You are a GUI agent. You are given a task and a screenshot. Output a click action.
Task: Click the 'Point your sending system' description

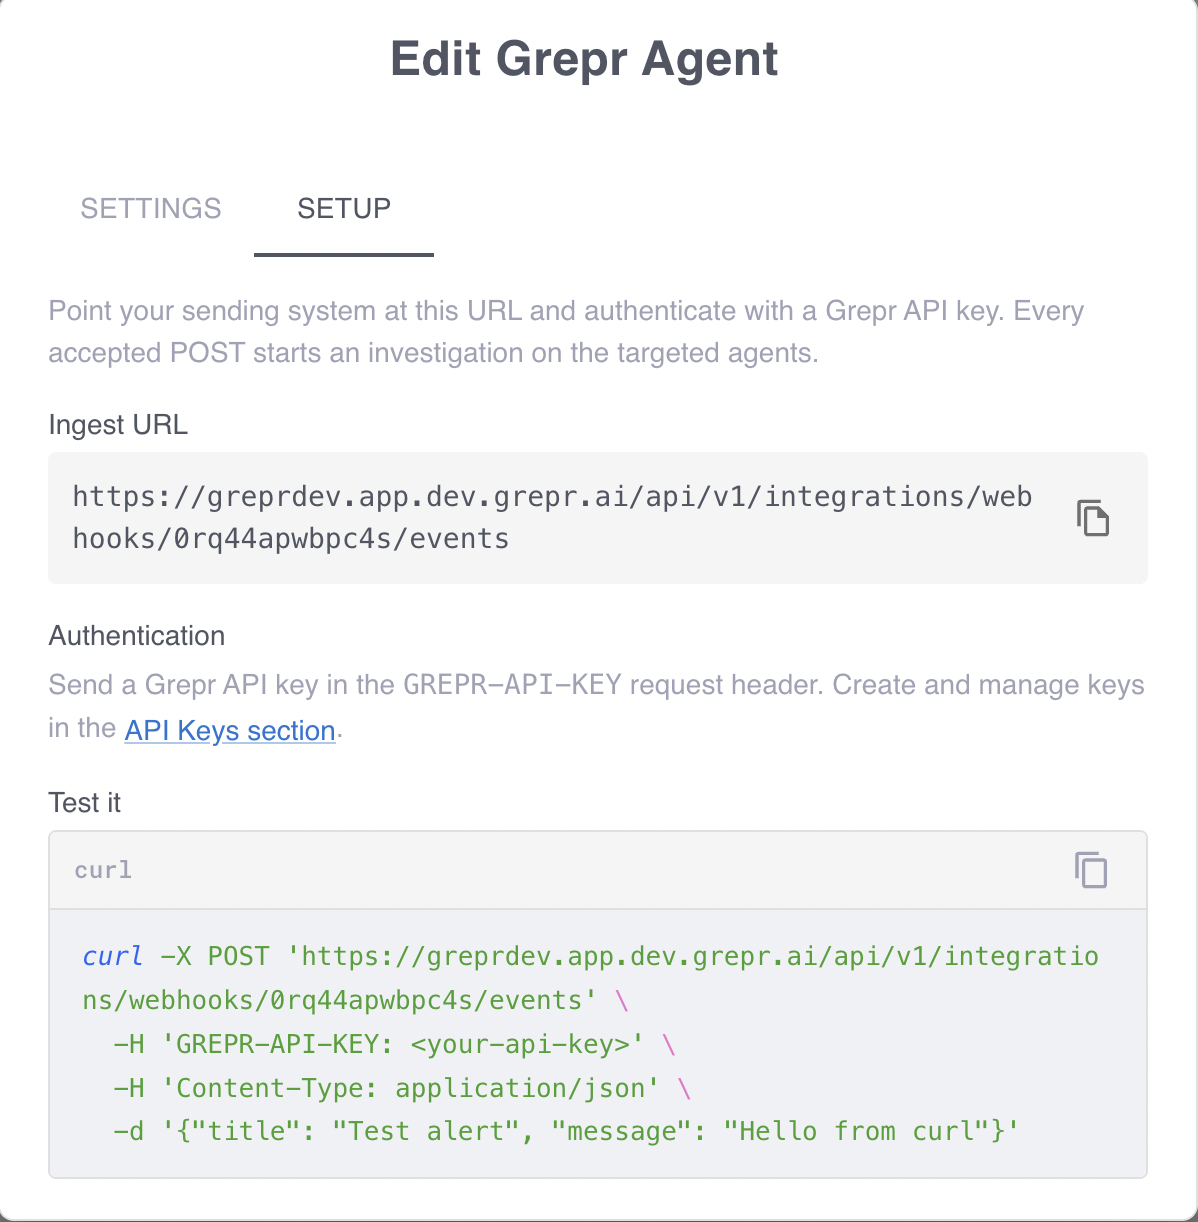coord(566,332)
